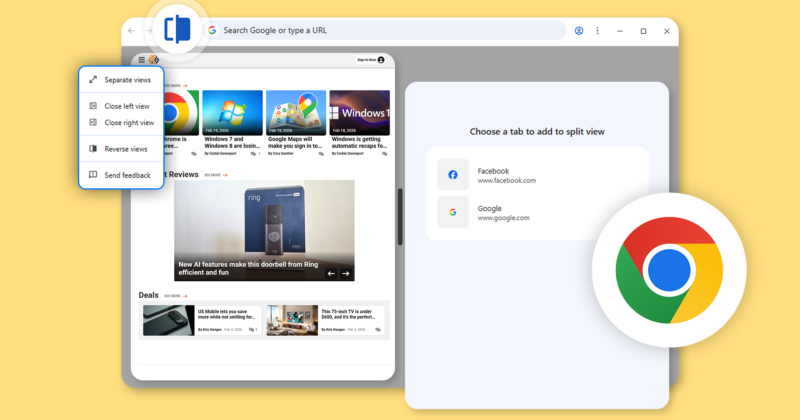Image resolution: width=800 pixels, height=420 pixels.
Task: Click the split view divider handle
Action: 400,217
